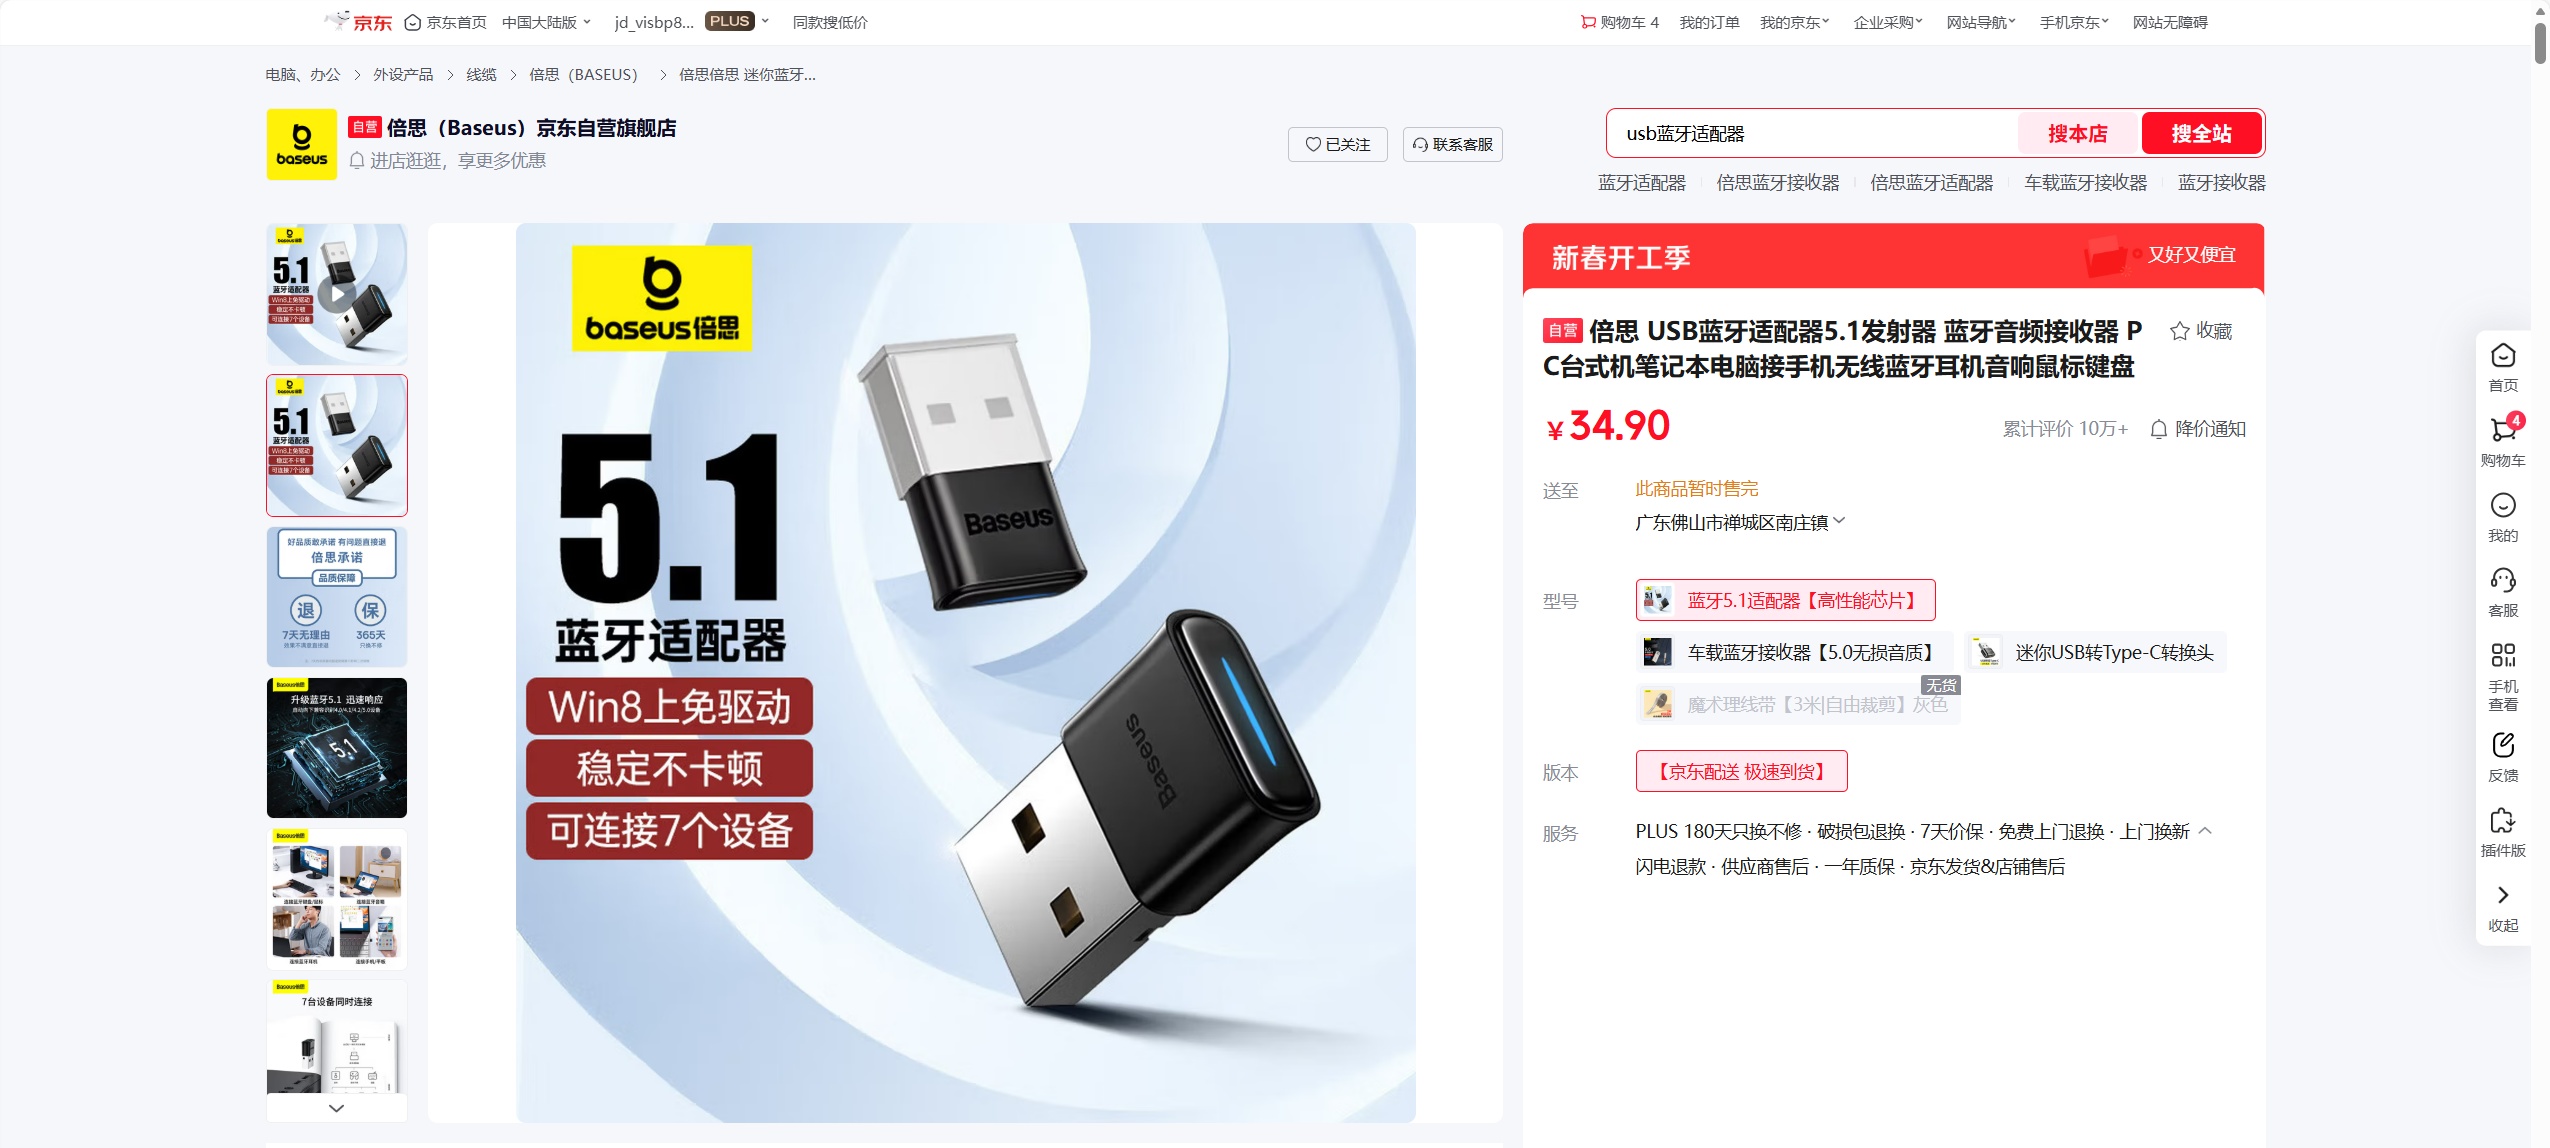Open the 手机查看 QR code icon

[2502, 655]
